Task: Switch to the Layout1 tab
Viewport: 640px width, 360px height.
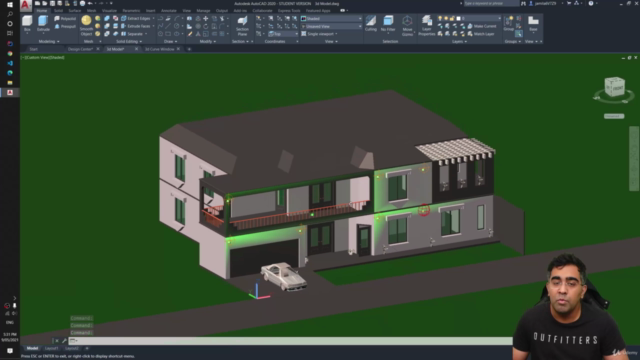Action: click(51, 348)
